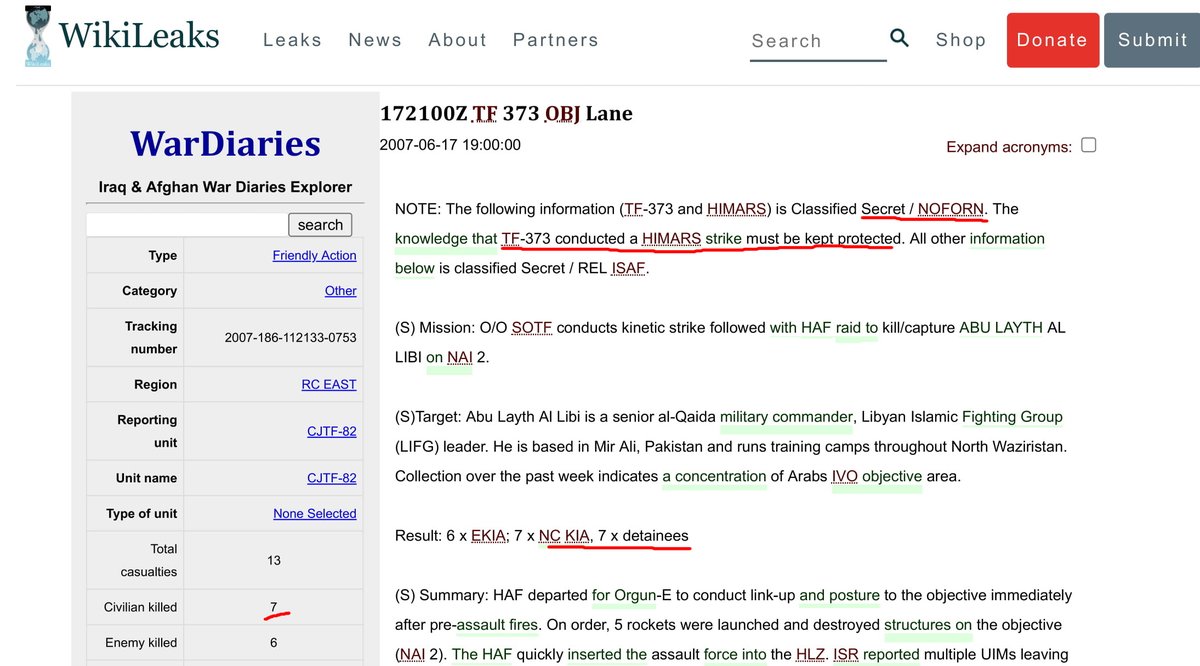Click the HIMARS acronym in the NOTE line

pos(737,209)
